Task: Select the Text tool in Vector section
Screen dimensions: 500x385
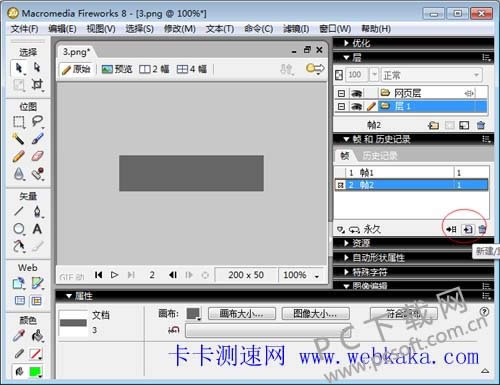Action: (37, 229)
